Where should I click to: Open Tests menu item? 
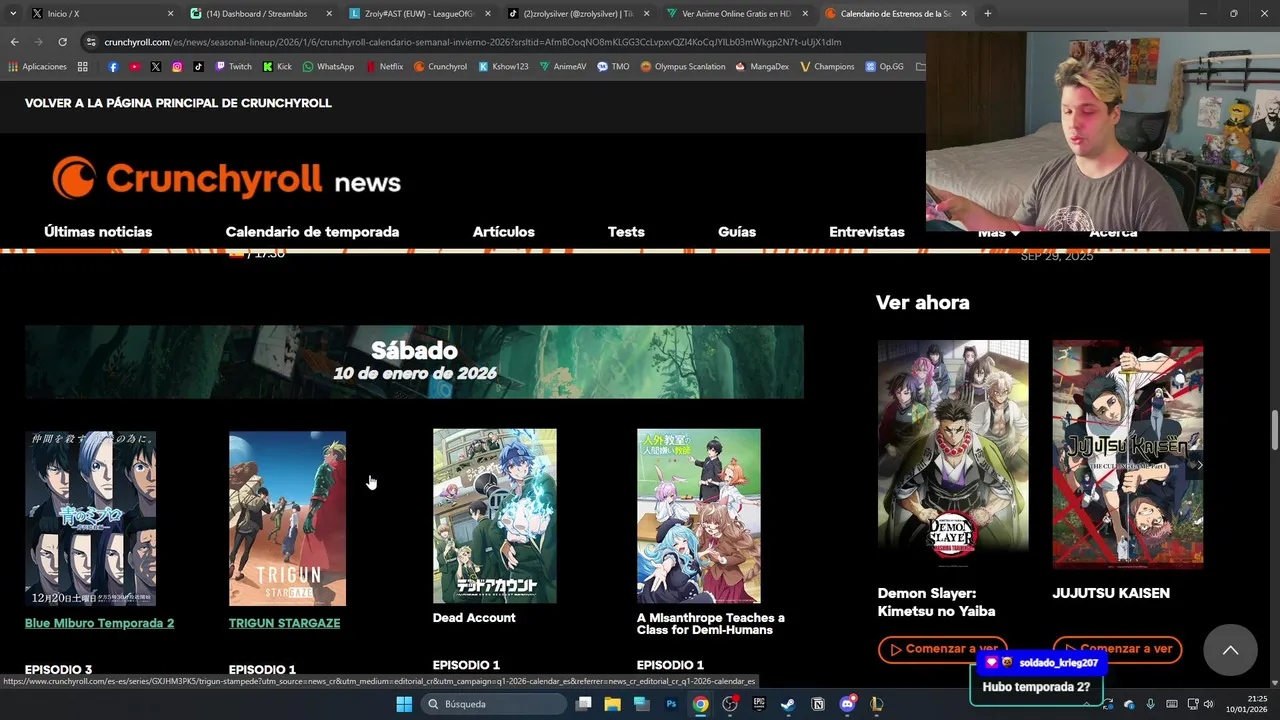tap(626, 232)
